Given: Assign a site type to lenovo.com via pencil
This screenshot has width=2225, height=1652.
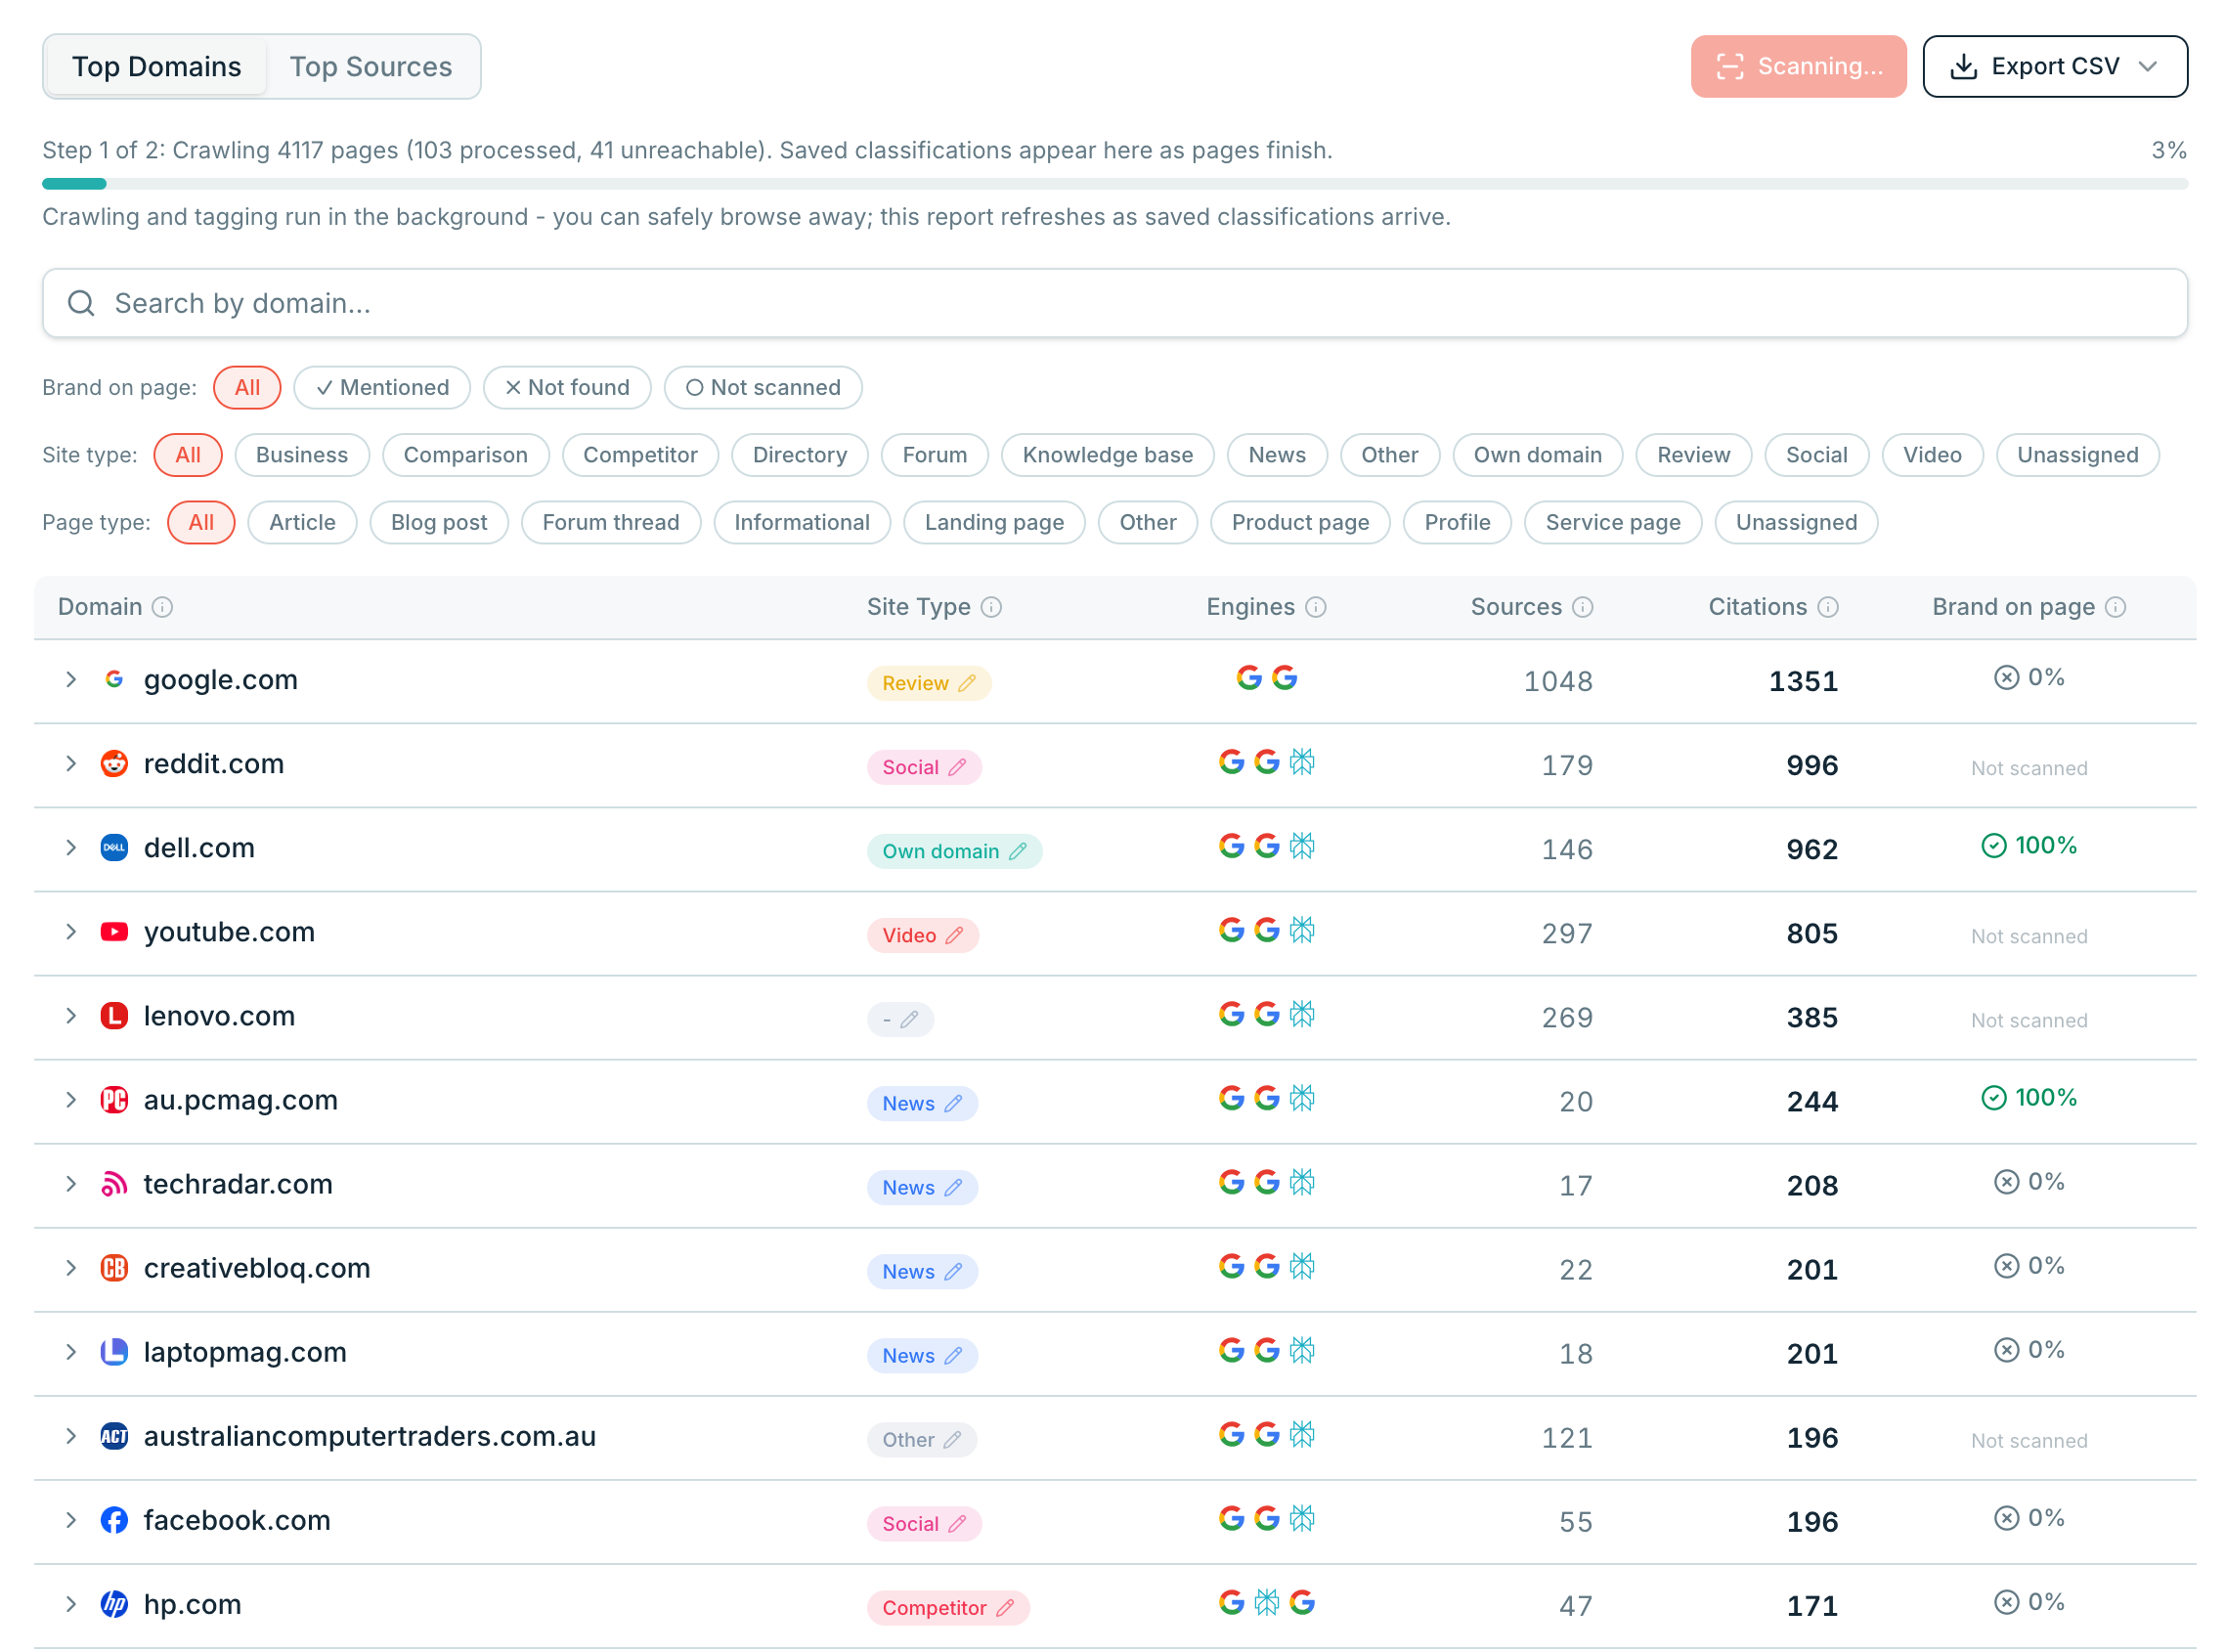Looking at the screenshot, I should pyautogui.click(x=909, y=1019).
